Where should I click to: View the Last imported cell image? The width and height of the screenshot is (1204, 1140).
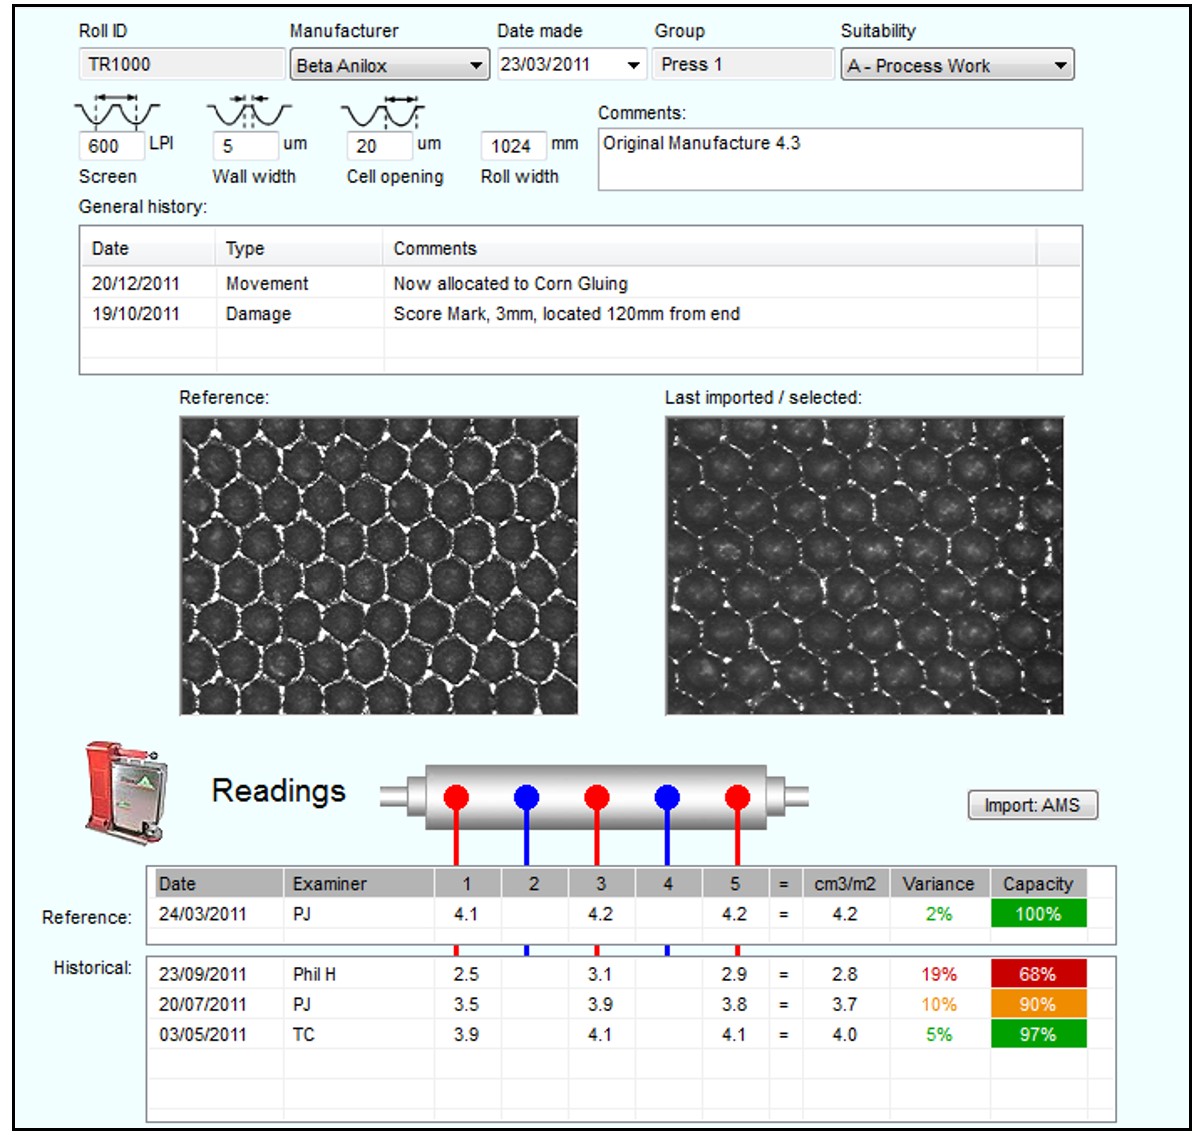click(x=865, y=565)
